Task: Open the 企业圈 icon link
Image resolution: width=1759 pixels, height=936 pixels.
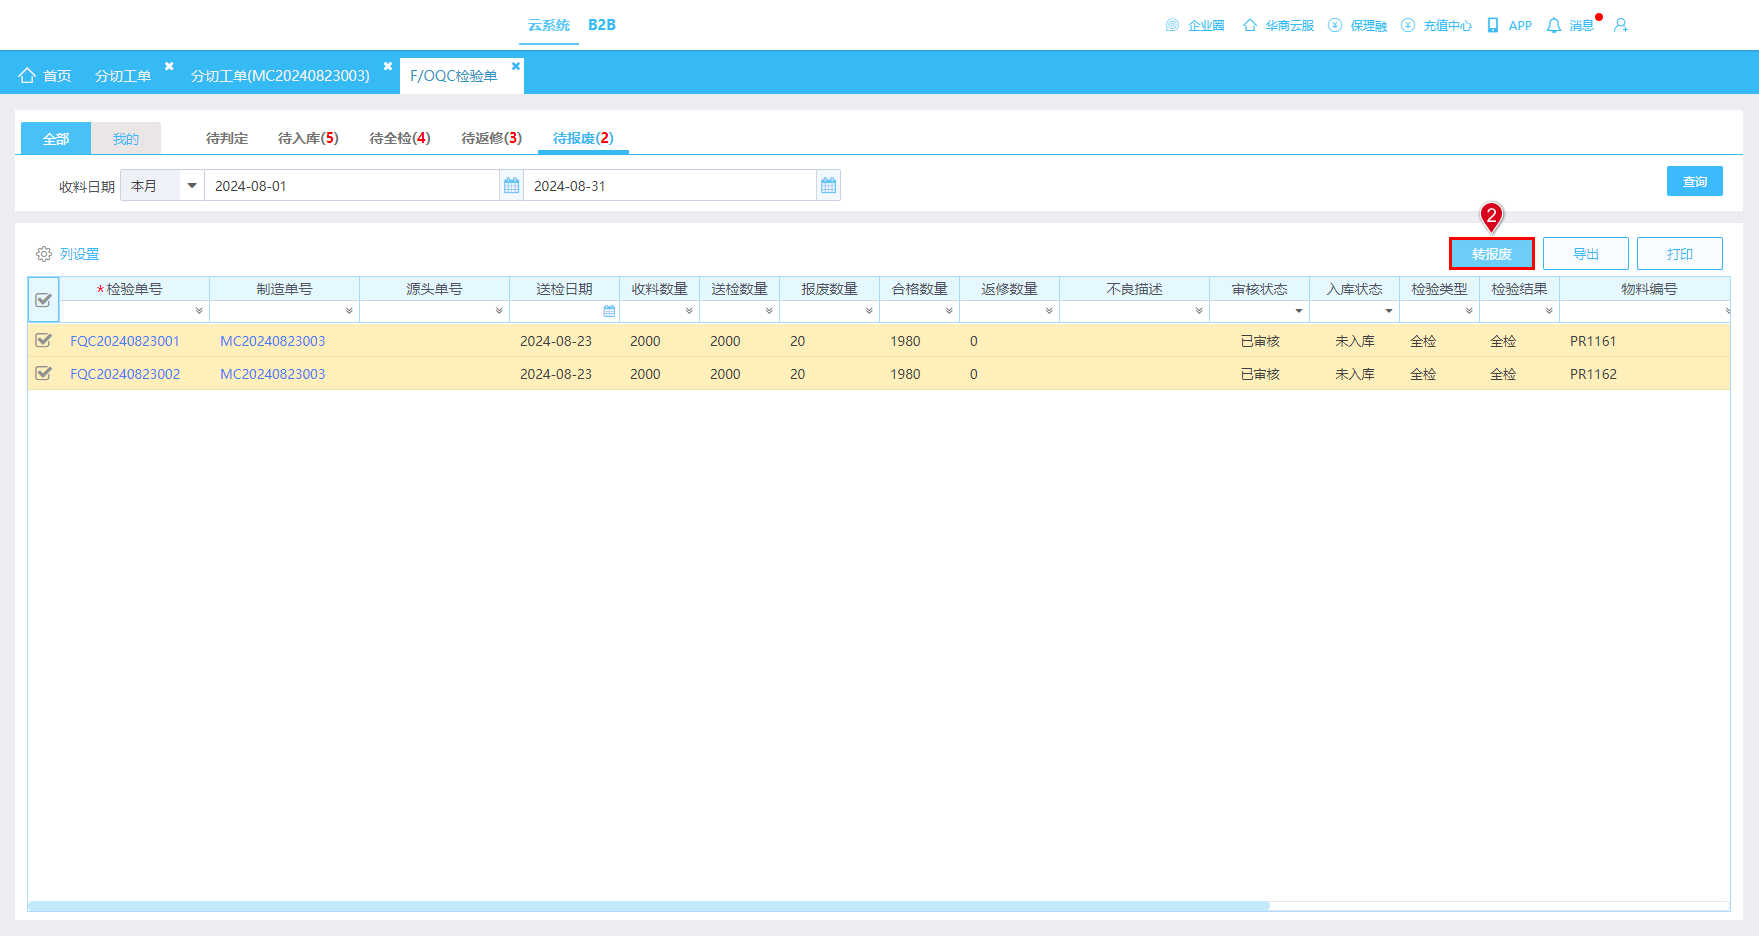Action: (x=1172, y=25)
